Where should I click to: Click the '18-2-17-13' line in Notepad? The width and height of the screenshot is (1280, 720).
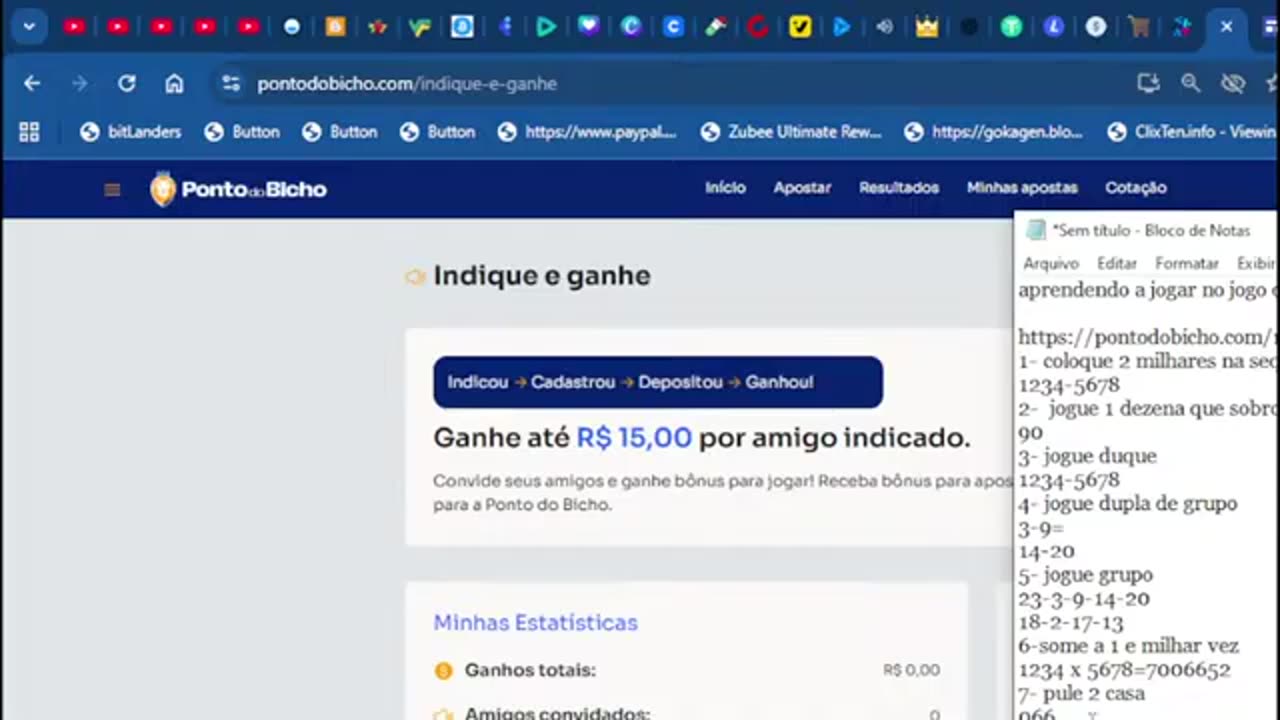pyautogui.click(x=1070, y=623)
